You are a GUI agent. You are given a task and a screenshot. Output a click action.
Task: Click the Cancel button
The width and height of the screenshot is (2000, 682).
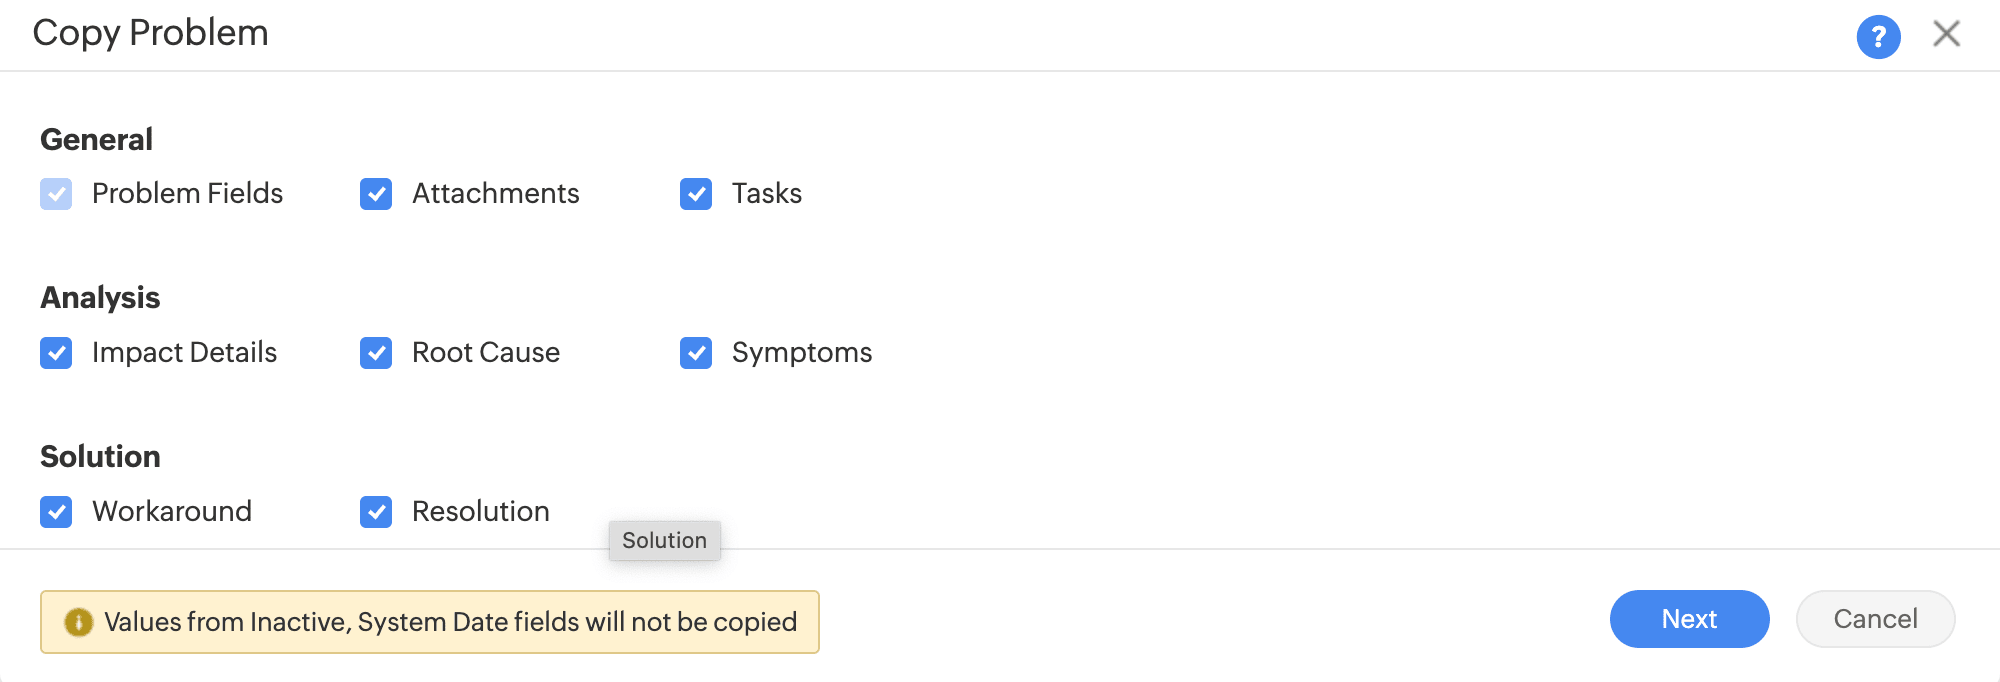pos(1875,619)
